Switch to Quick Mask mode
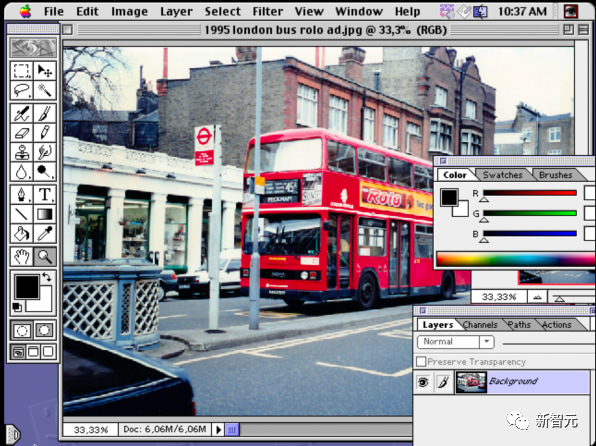The width and height of the screenshot is (596, 446). (x=44, y=330)
